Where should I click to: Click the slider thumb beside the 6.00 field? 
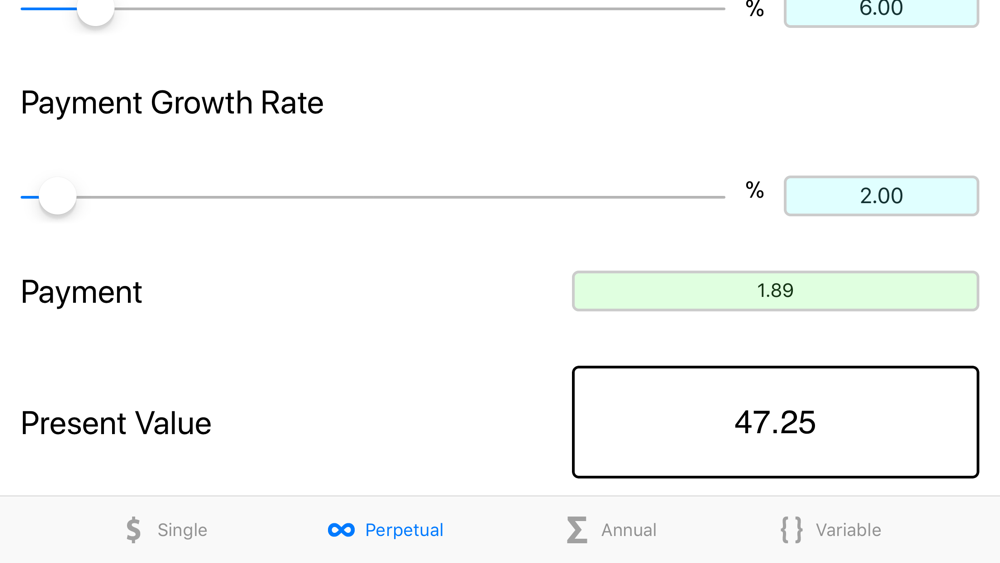point(96,9)
